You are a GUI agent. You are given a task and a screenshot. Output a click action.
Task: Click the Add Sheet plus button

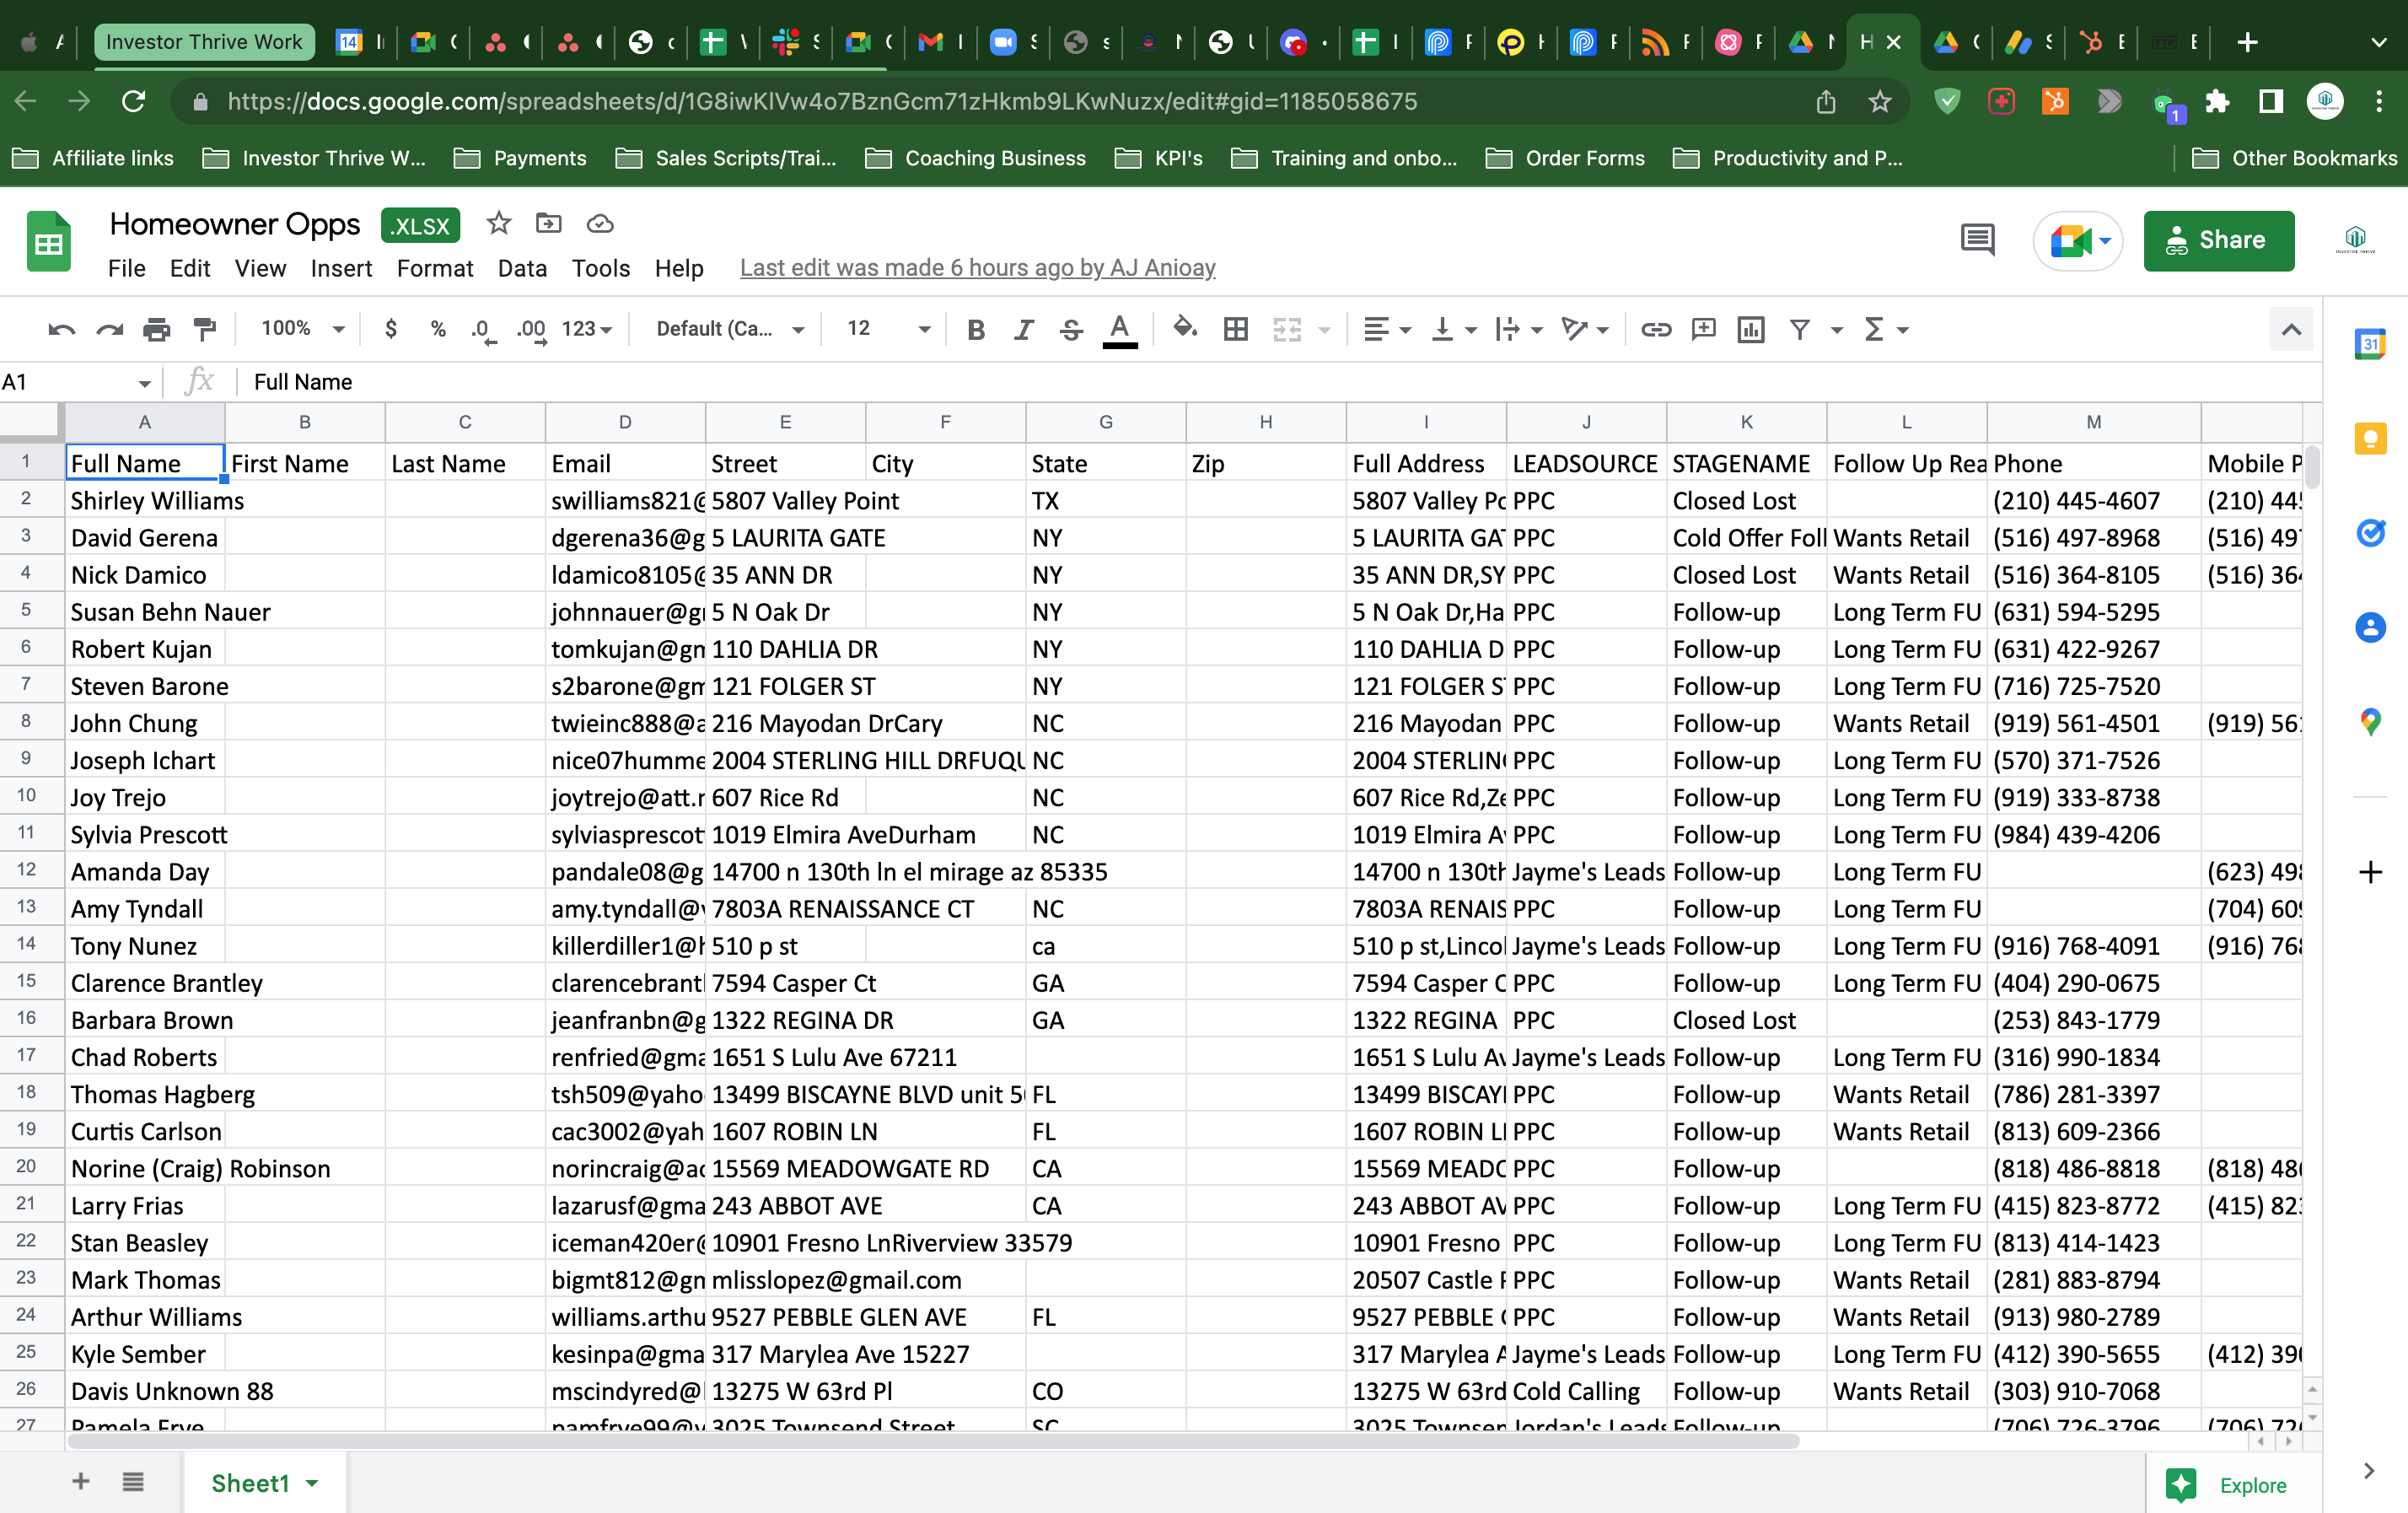click(x=81, y=1481)
